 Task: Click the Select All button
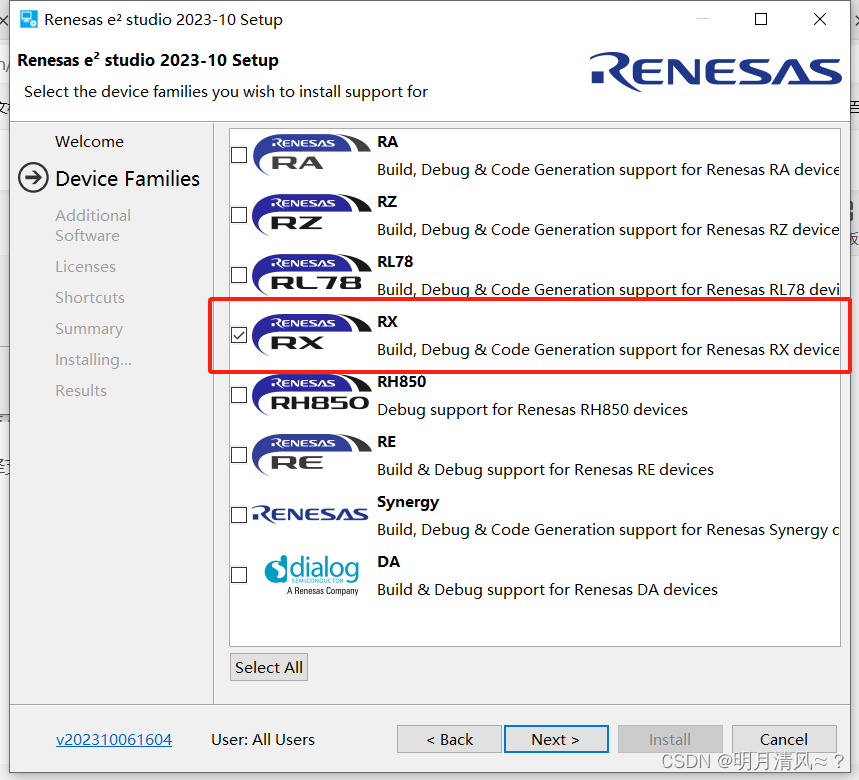click(269, 667)
